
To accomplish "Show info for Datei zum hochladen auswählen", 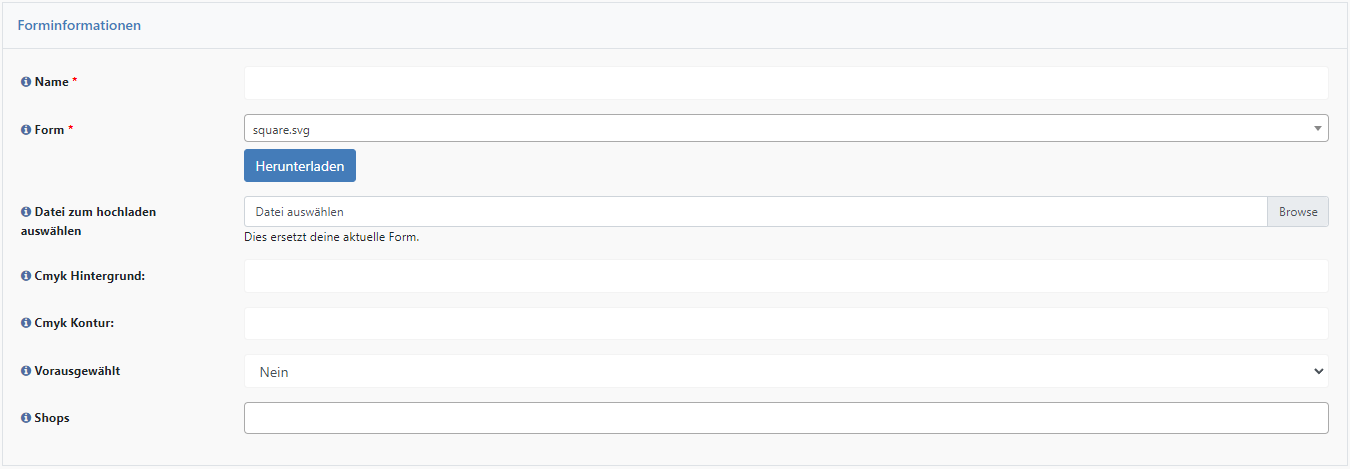I will (26, 212).
